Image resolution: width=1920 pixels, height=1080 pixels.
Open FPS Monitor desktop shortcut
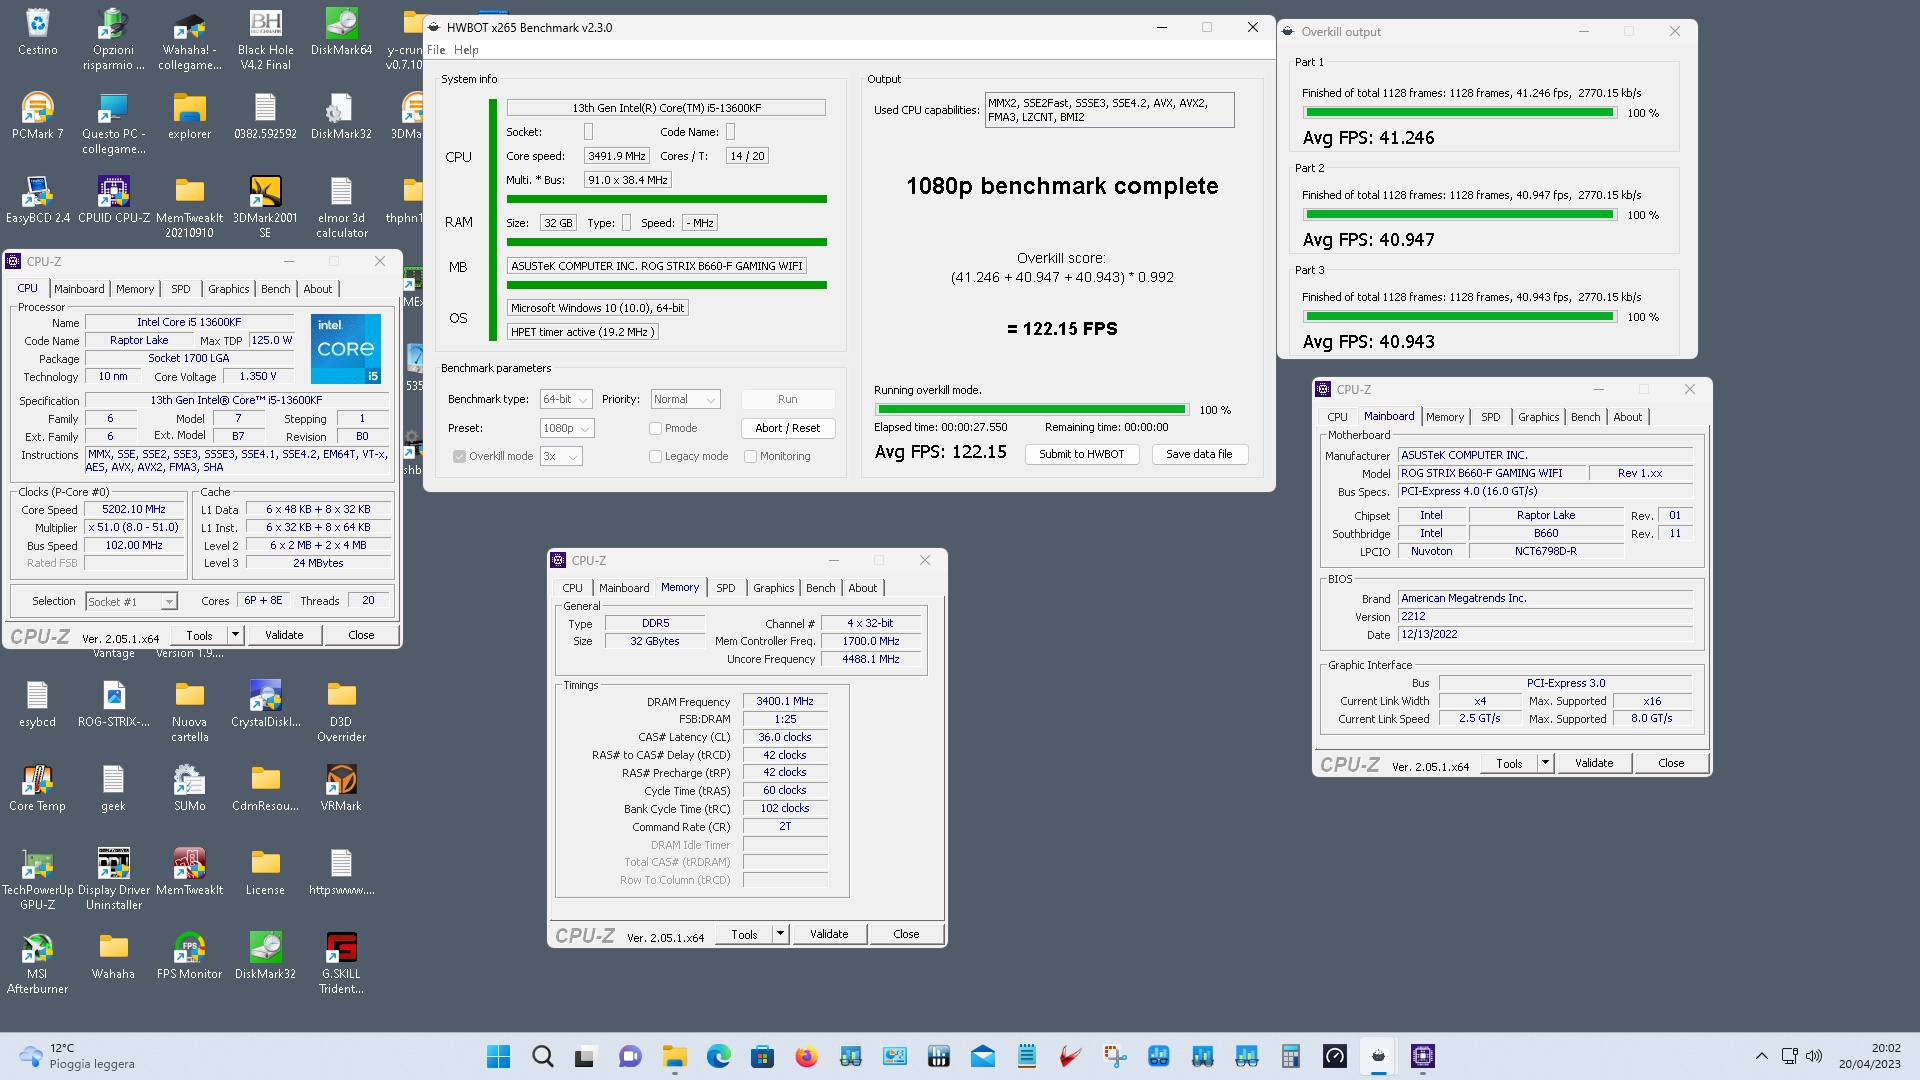pos(189,956)
